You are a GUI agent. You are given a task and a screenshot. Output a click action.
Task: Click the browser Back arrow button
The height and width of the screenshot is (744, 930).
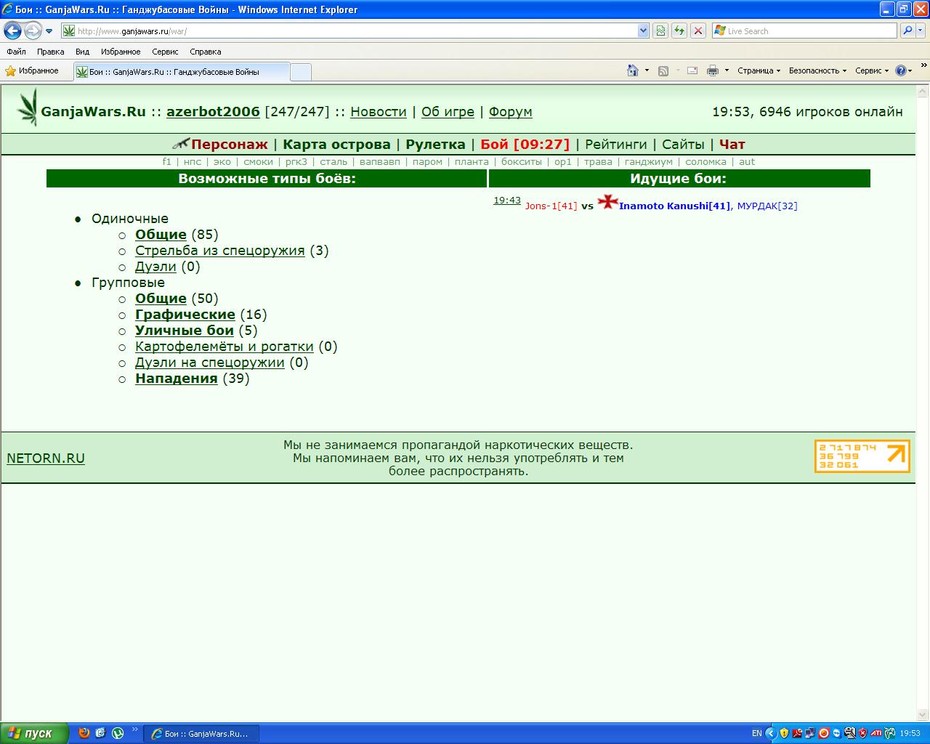(x=13, y=30)
